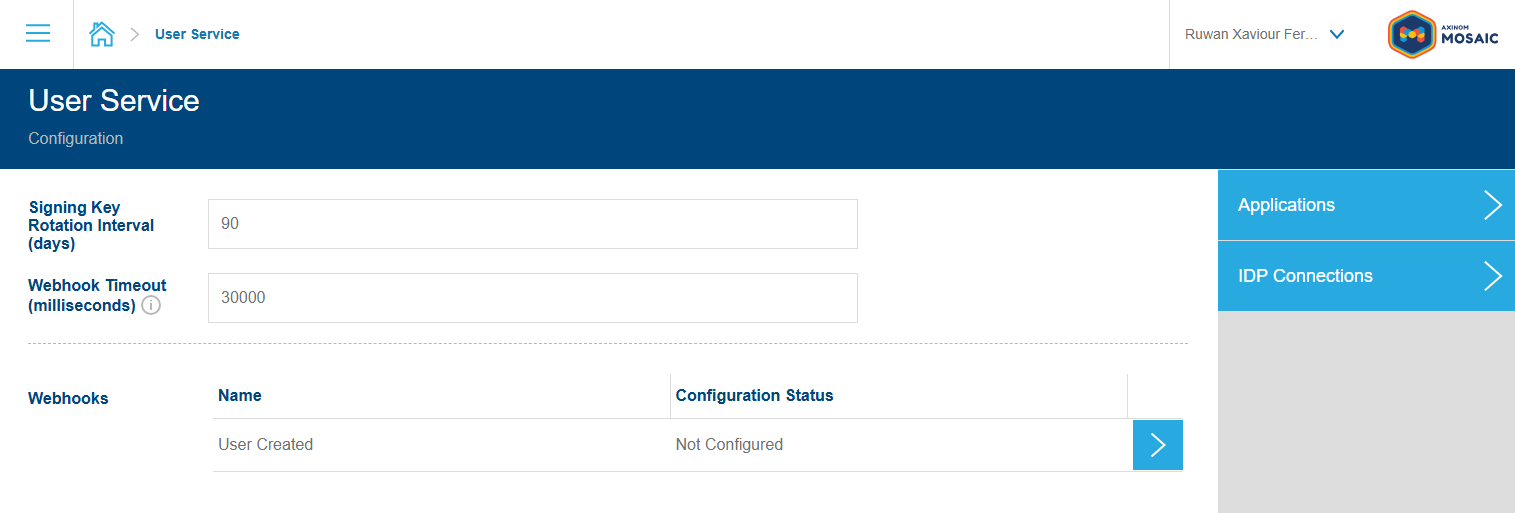Select the User Created webhook name
The image size is (1515, 513).
click(265, 445)
